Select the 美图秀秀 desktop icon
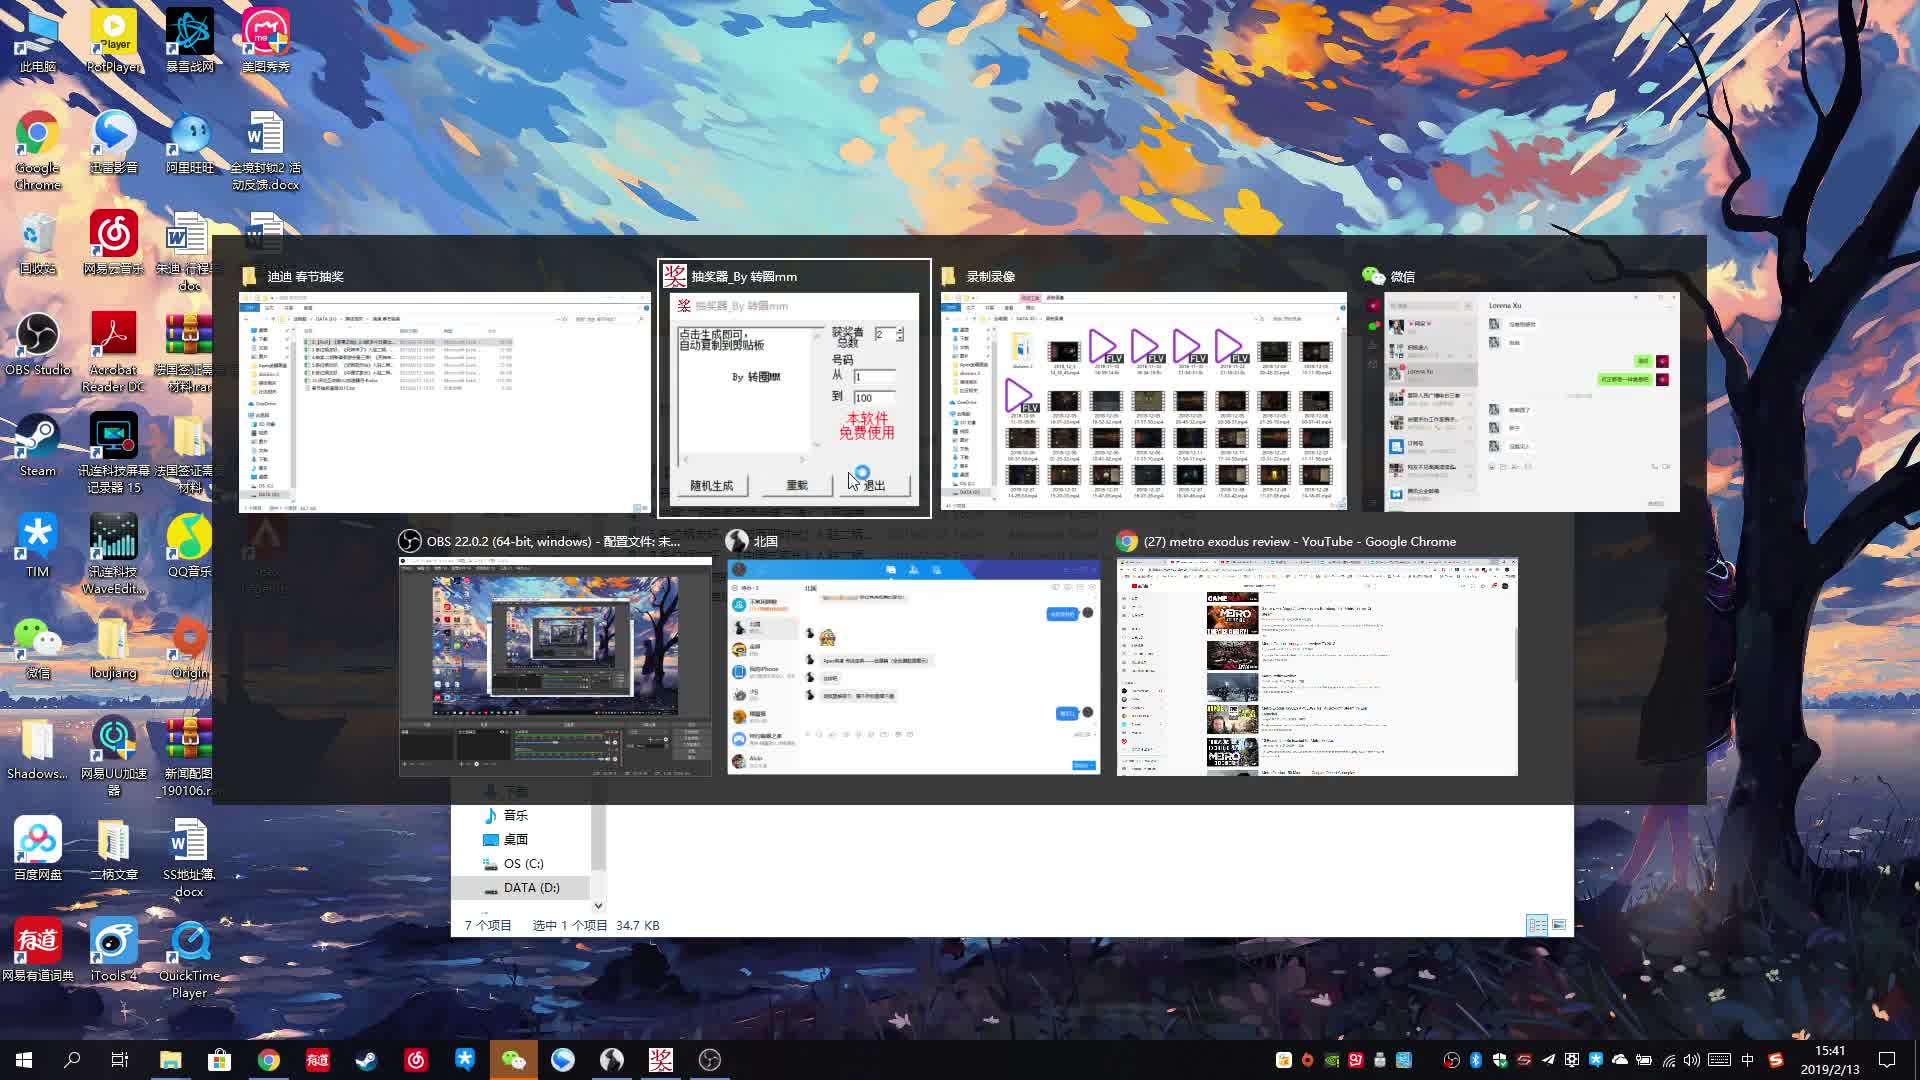The image size is (1920, 1080). (265, 42)
